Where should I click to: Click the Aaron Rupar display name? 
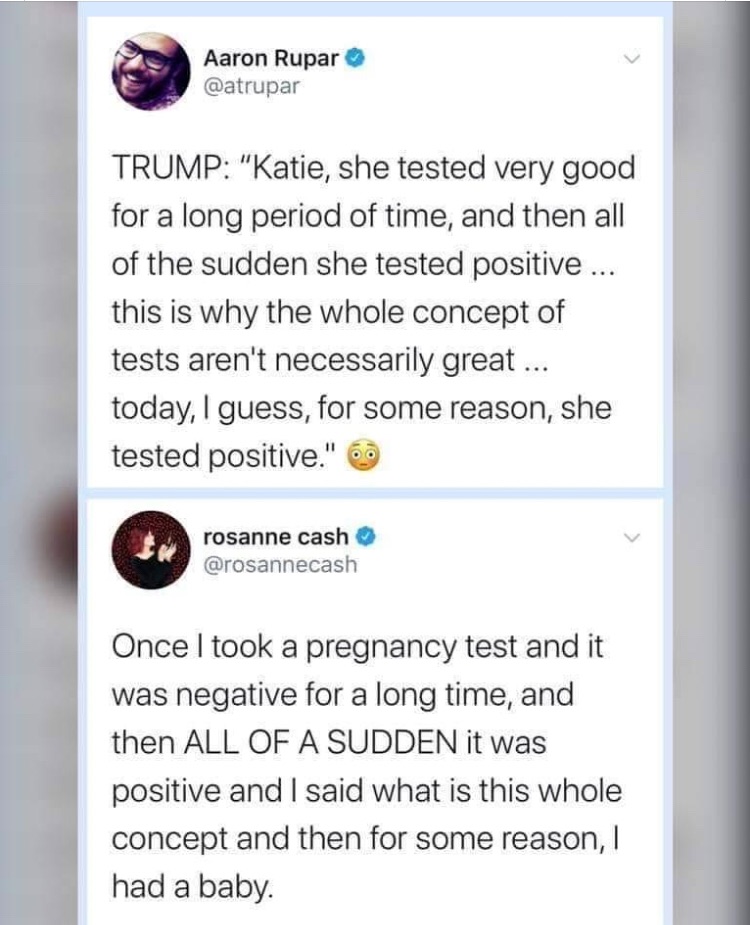coord(271,58)
